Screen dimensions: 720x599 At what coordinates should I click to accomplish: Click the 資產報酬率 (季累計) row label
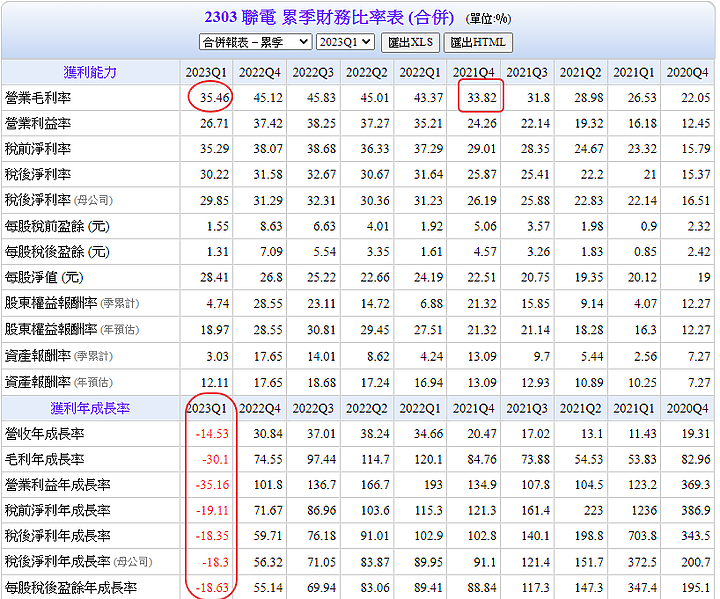(x=58, y=356)
